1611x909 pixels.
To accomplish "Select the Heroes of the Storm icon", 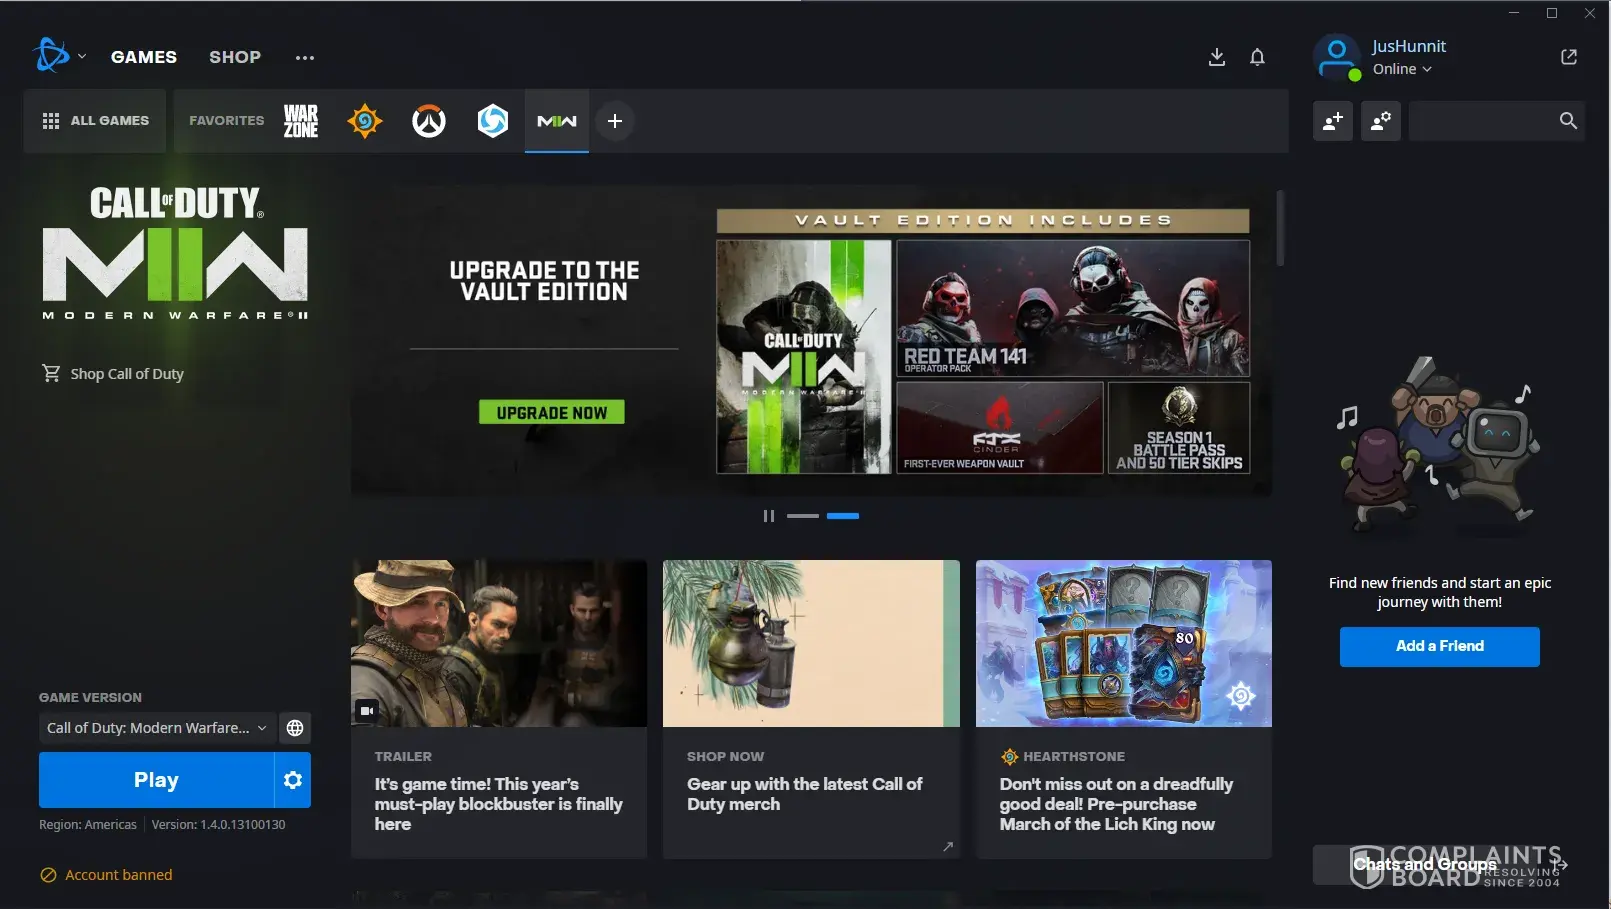I will coord(493,121).
